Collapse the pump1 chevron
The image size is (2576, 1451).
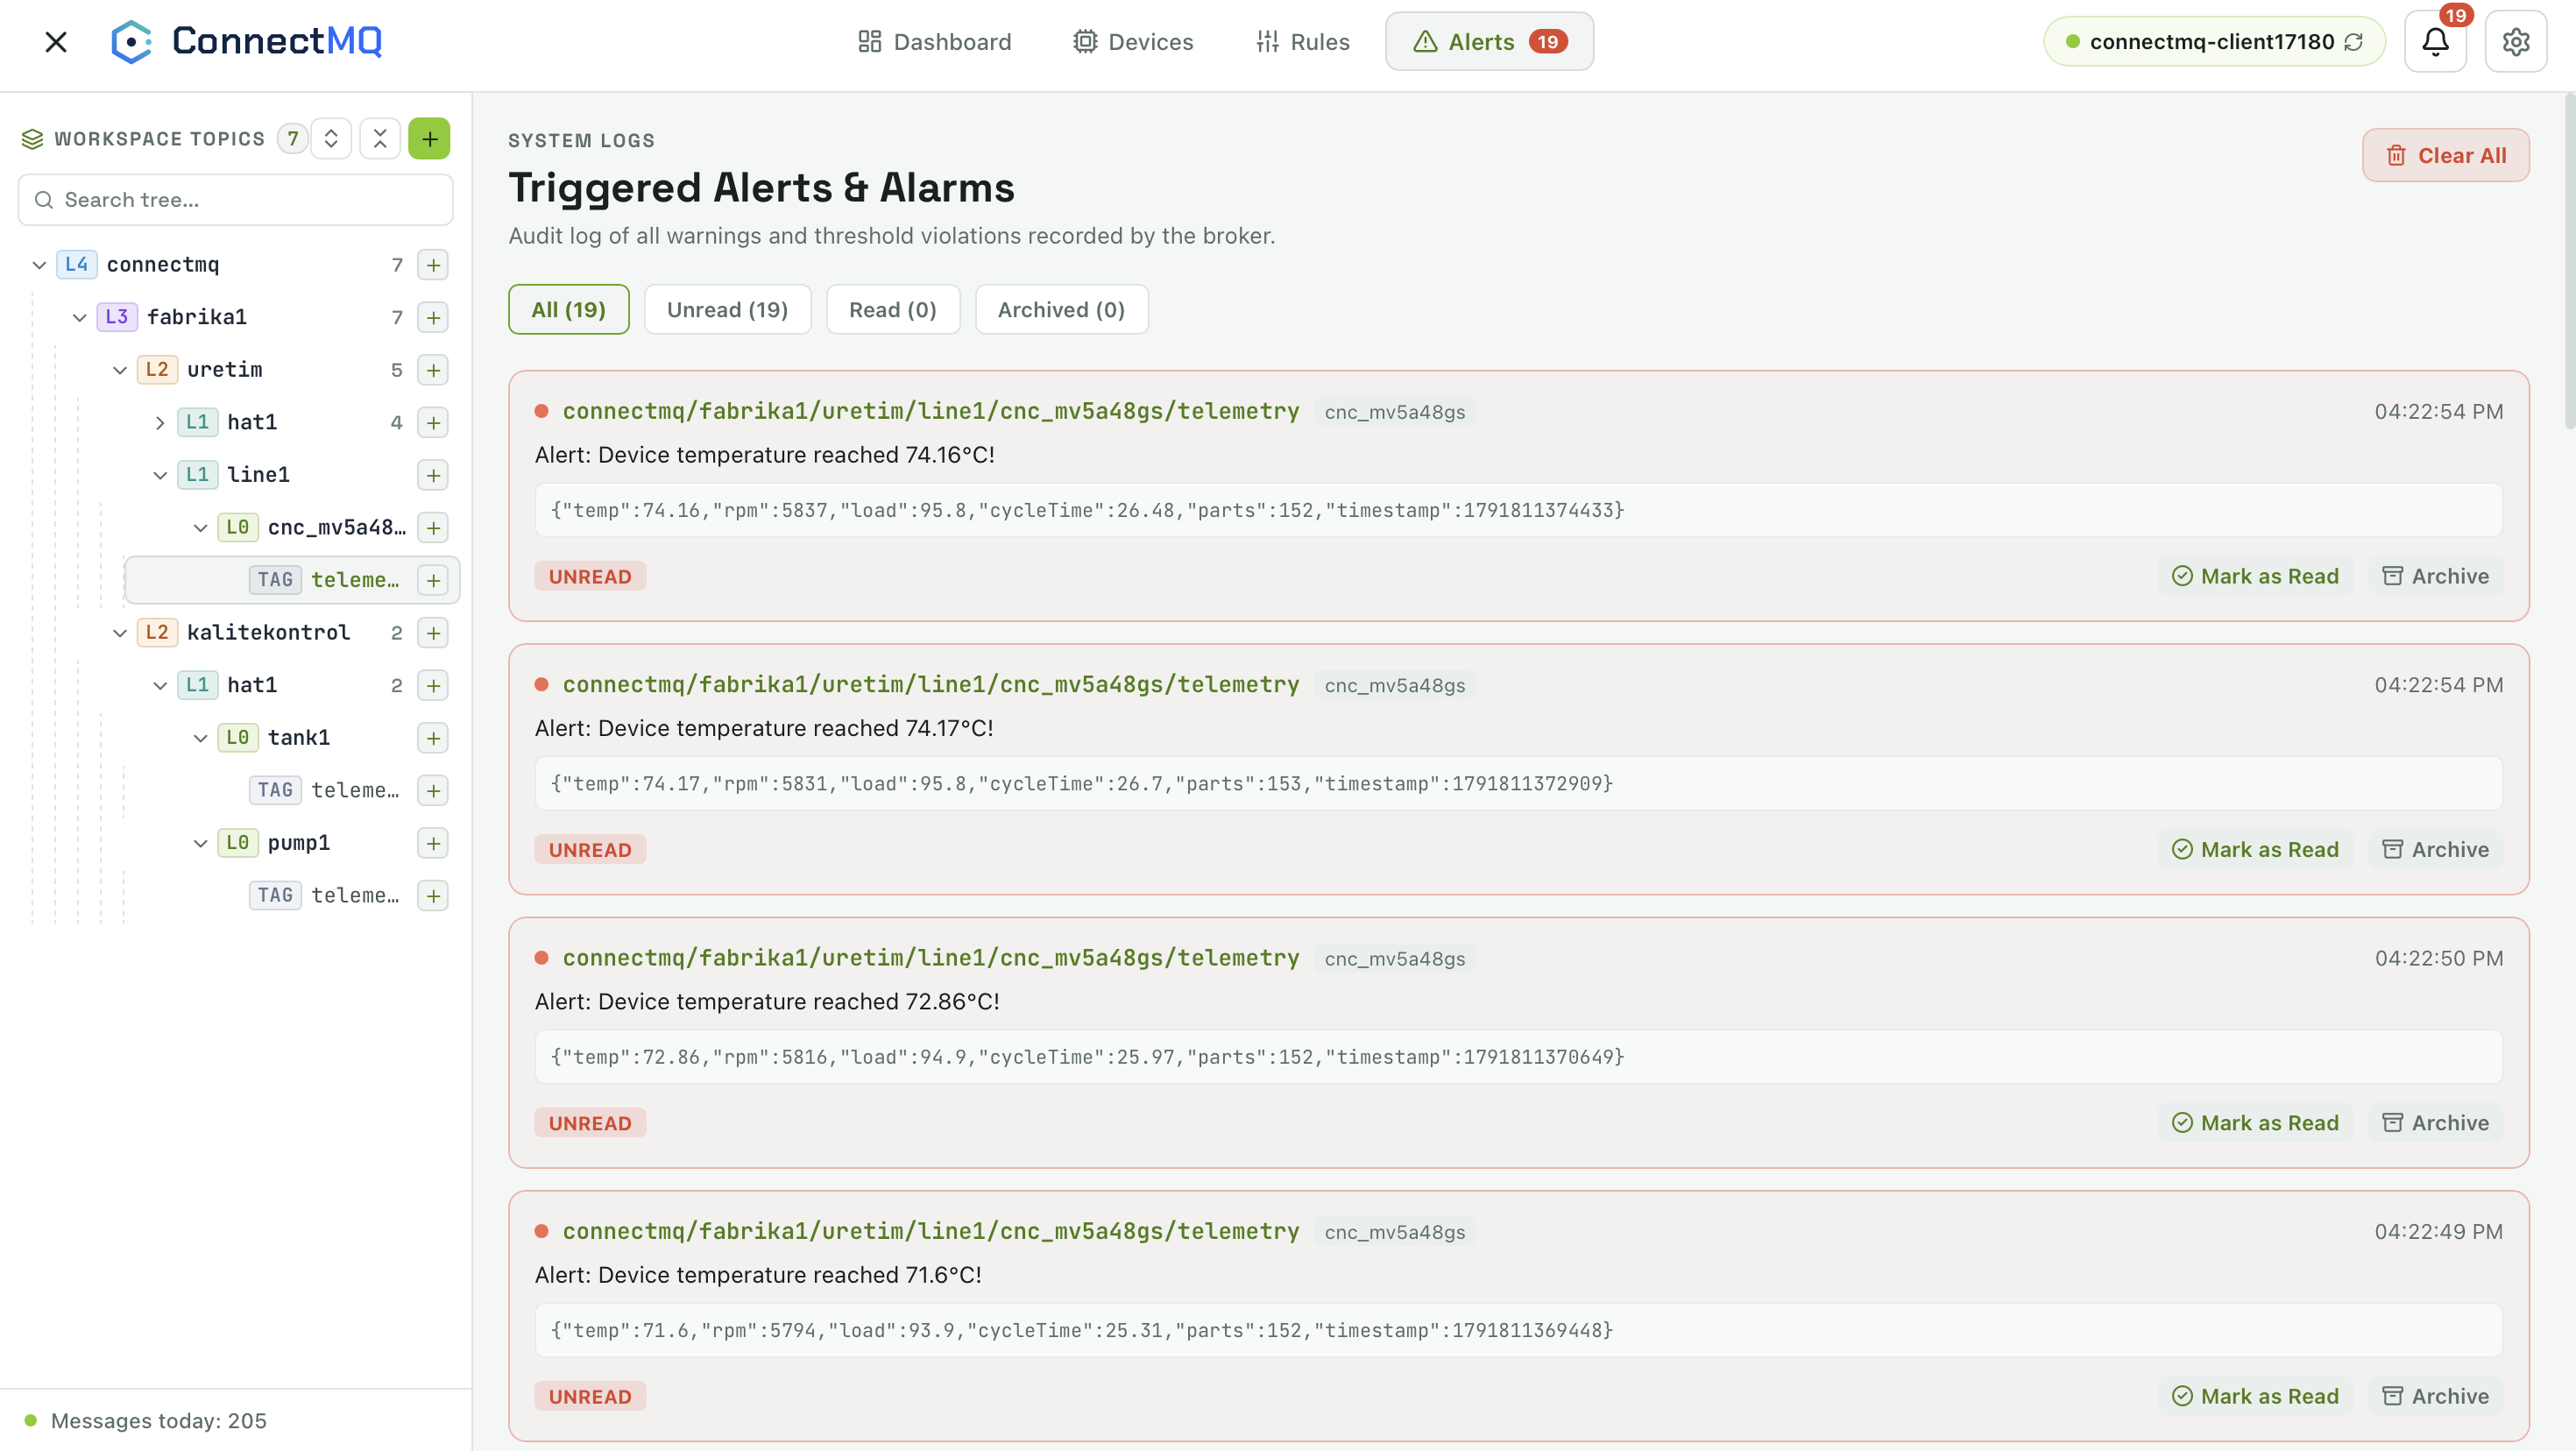pos(200,843)
